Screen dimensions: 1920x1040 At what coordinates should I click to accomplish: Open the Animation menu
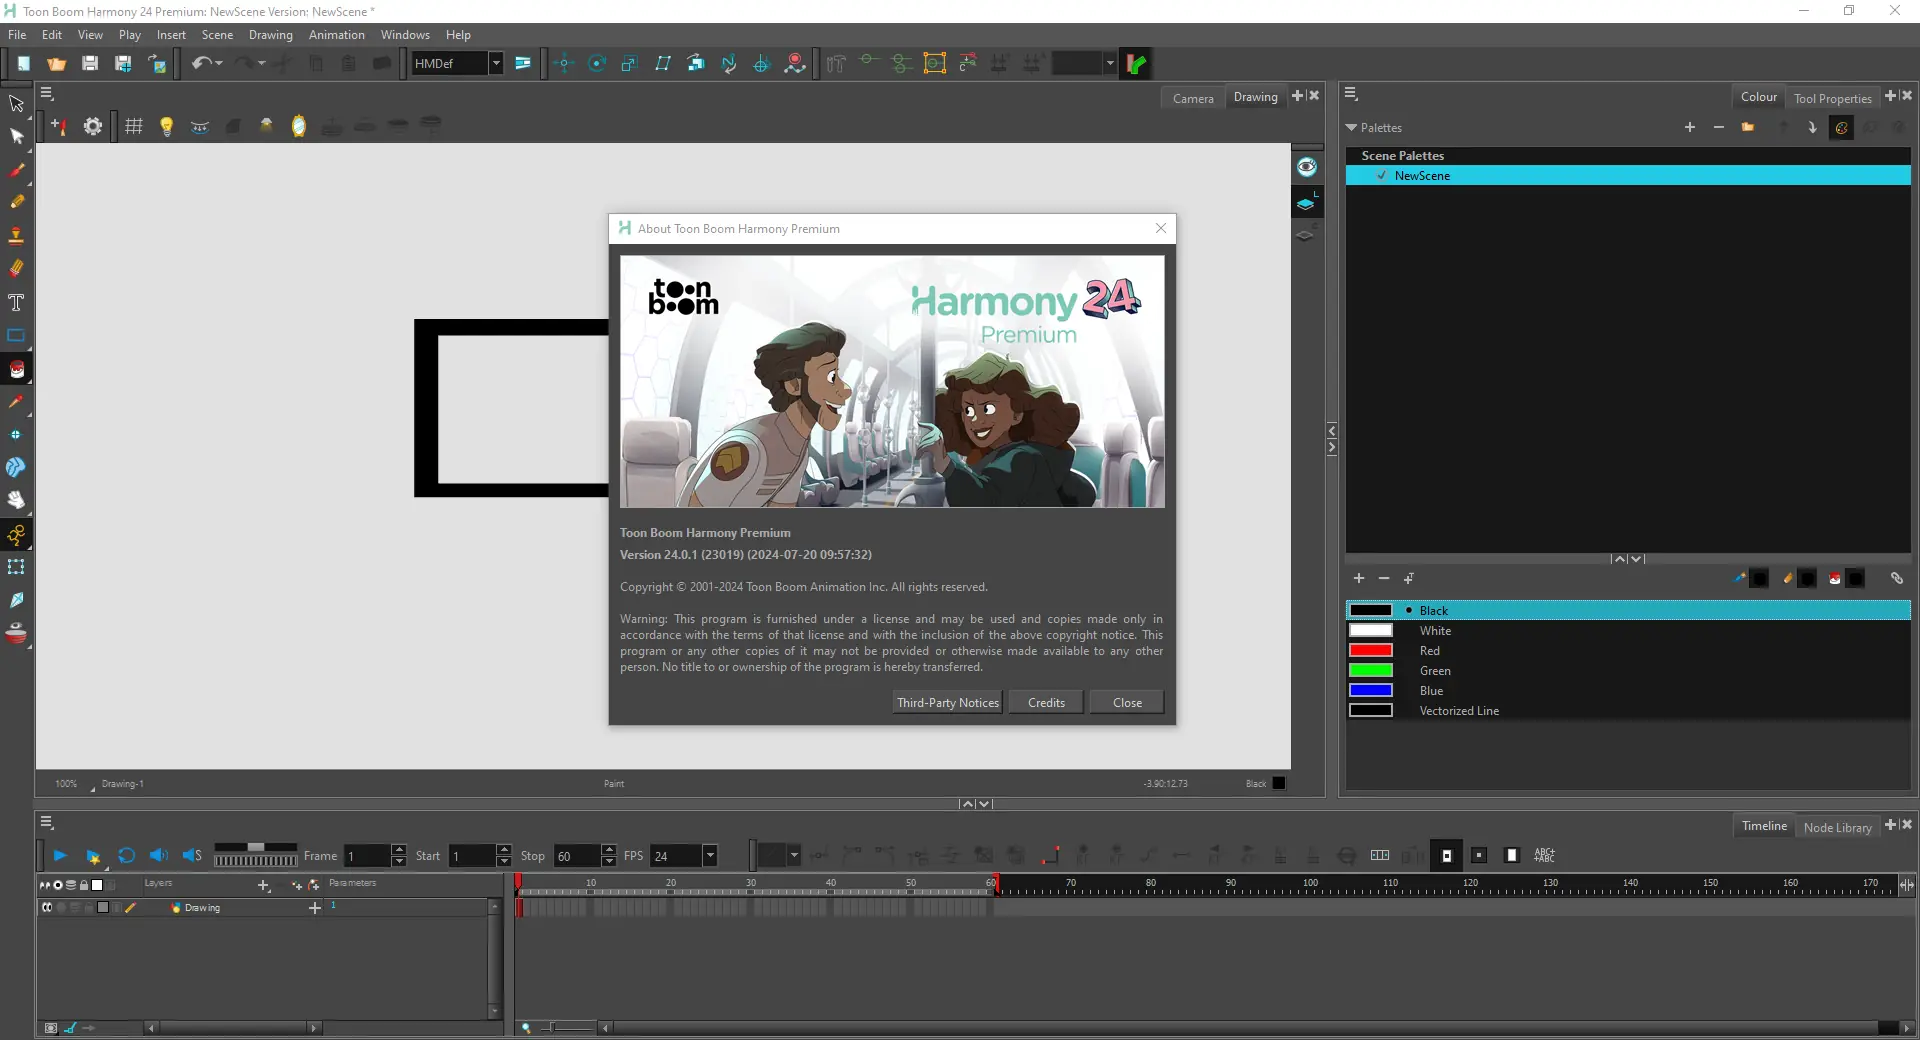point(336,35)
